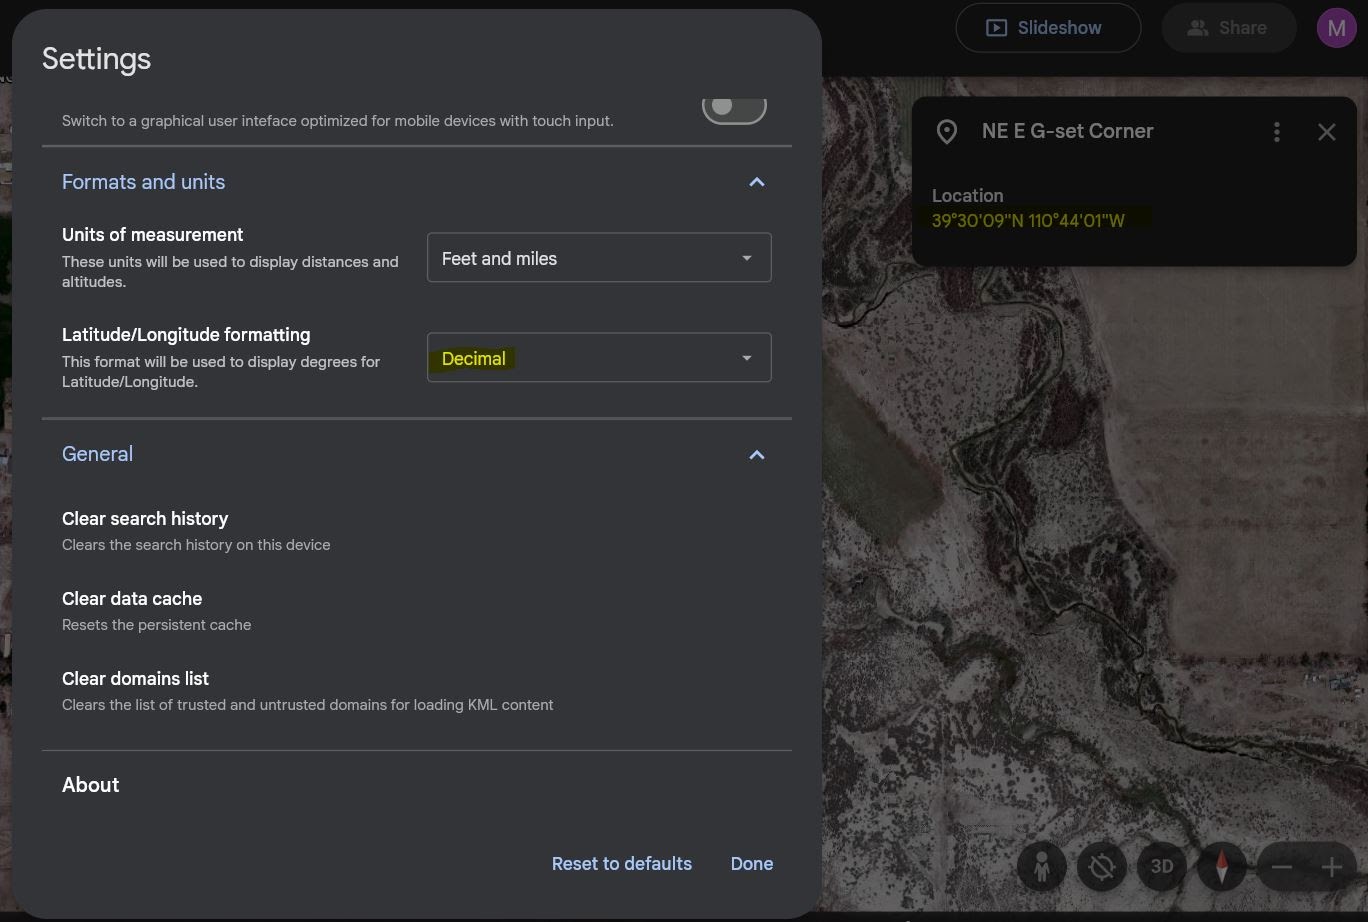Image resolution: width=1368 pixels, height=922 pixels.
Task: Click the Formats and units heading
Action: [143, 182]
